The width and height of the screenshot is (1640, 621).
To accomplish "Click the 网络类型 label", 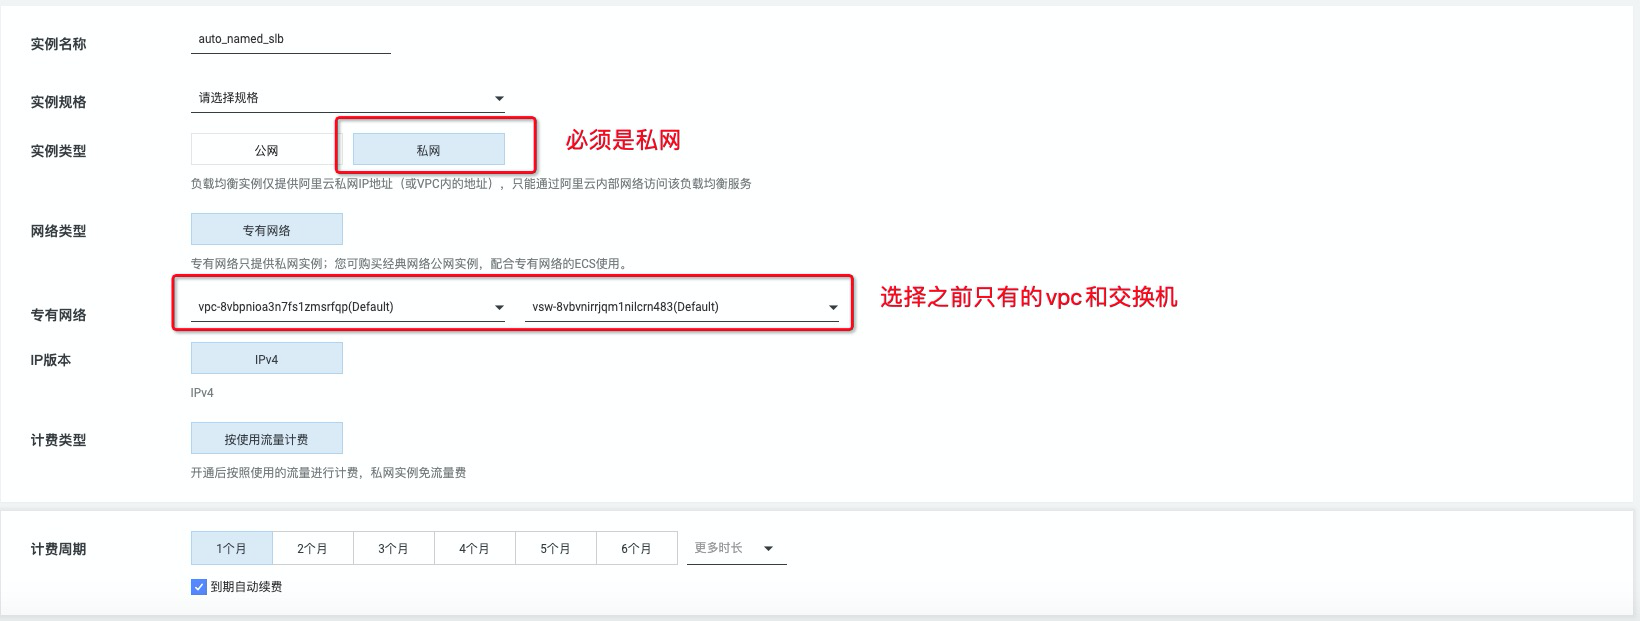I will 58,231.
